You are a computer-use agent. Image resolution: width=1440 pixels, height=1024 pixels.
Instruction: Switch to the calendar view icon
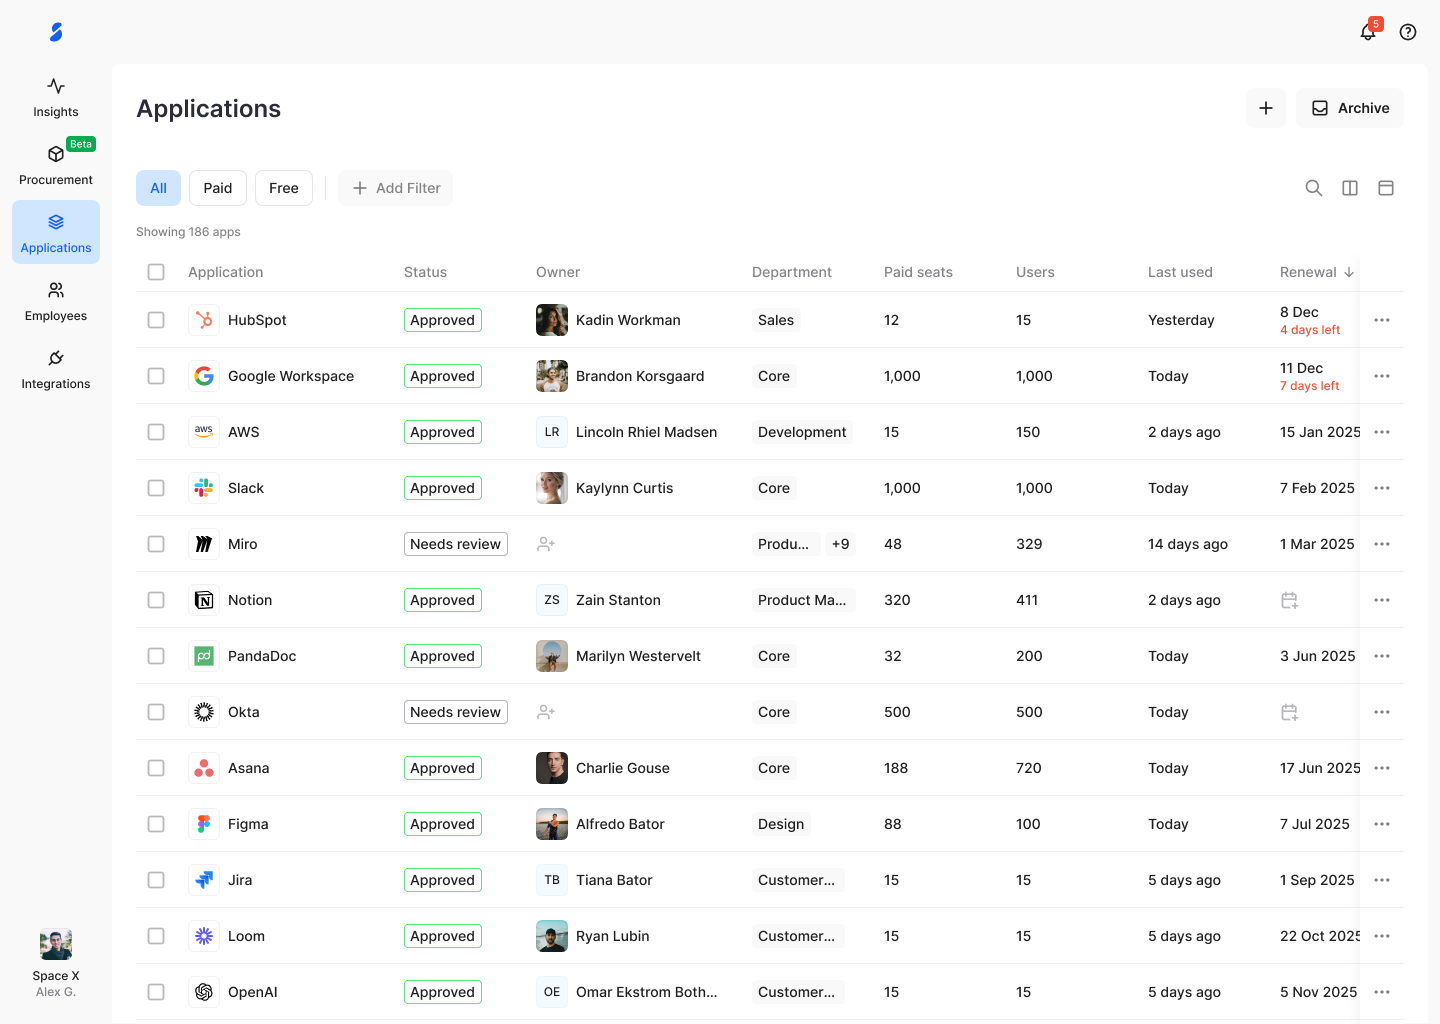click(1386, 188)
